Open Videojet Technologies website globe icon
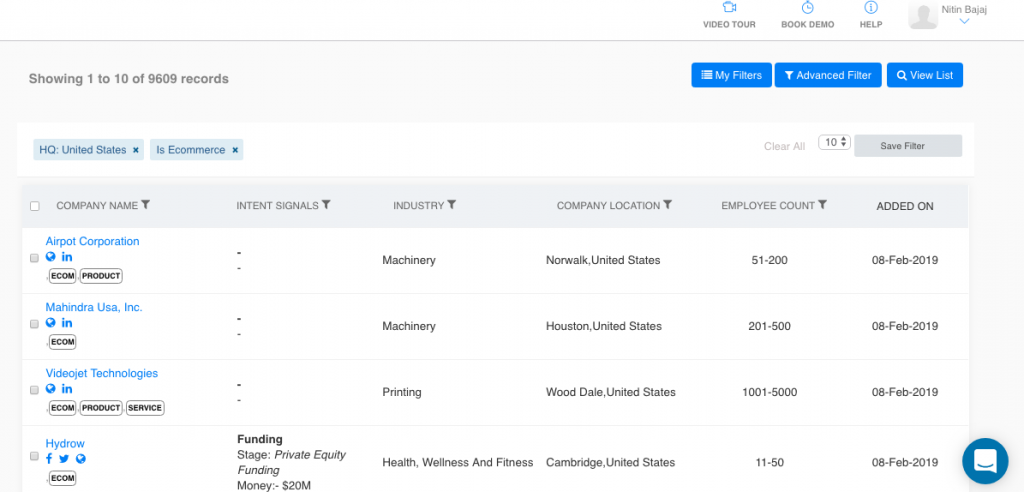 50,389
